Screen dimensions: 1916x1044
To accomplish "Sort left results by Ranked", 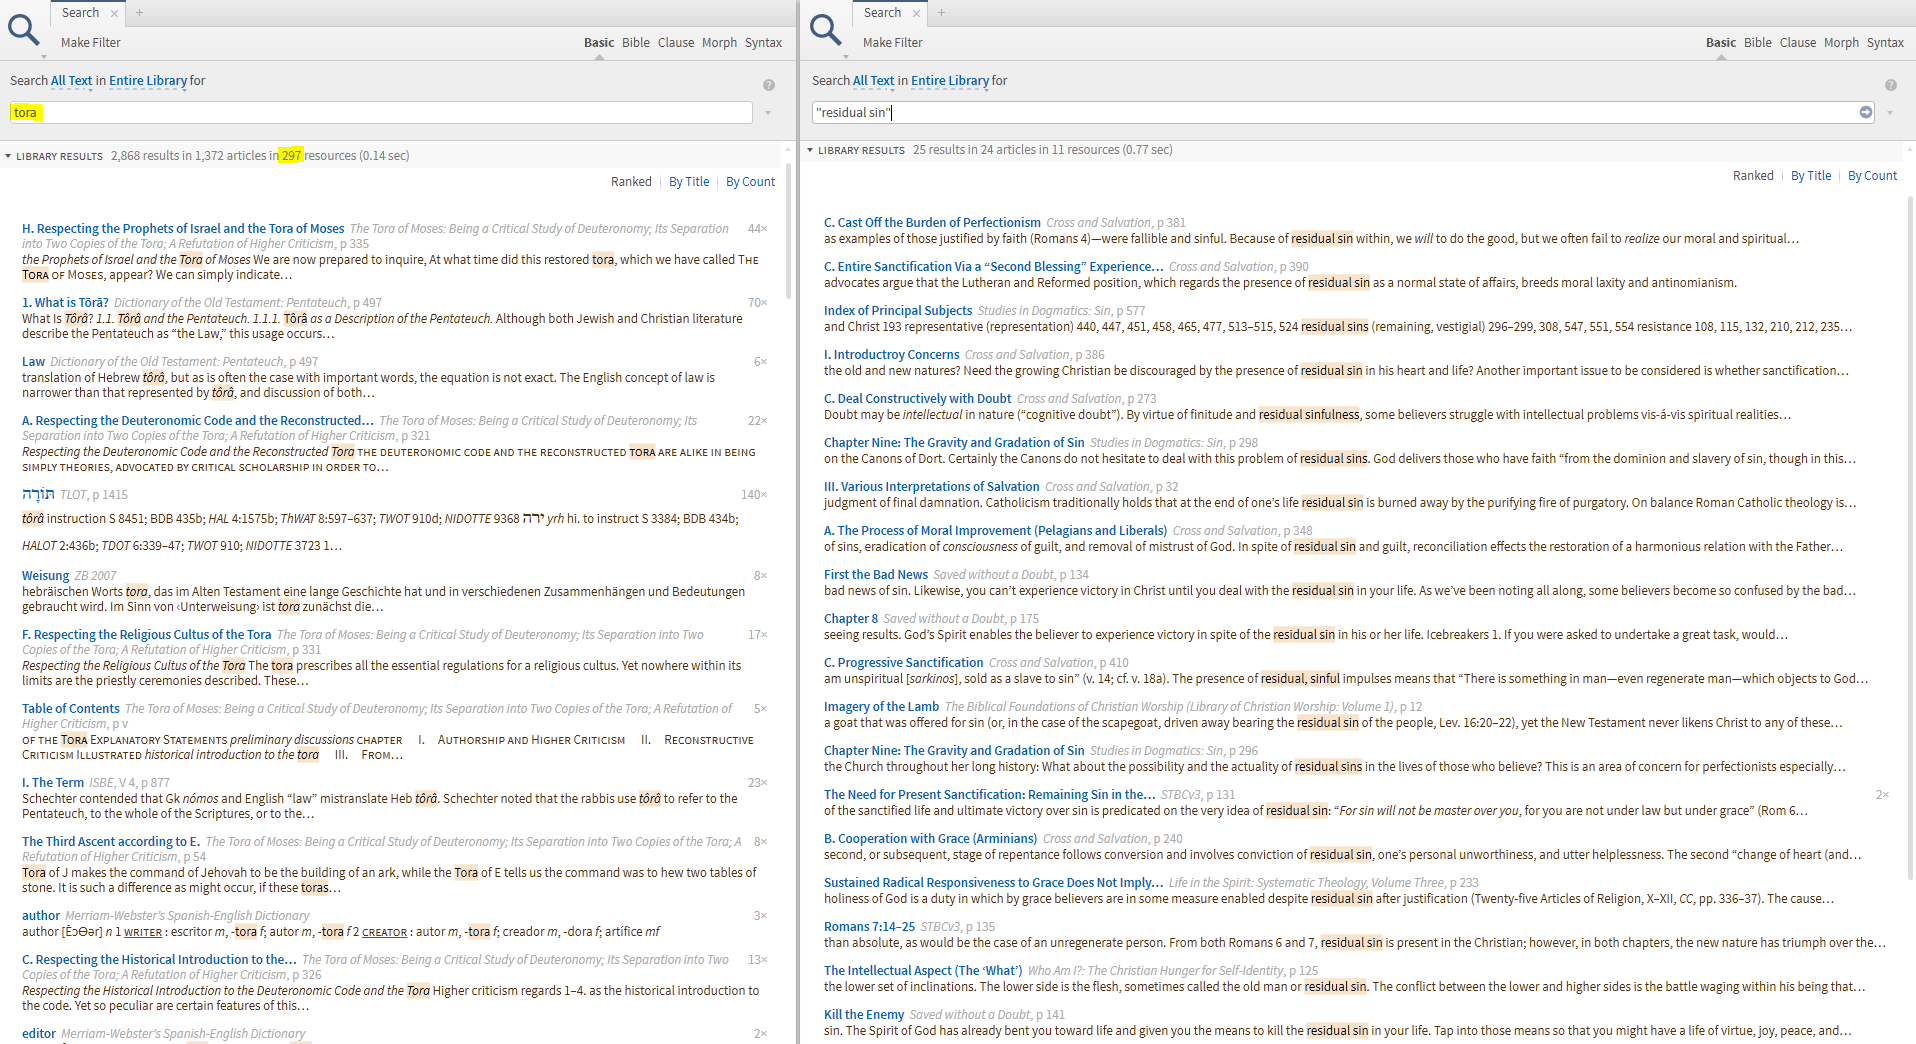I will tap(631, 182).
